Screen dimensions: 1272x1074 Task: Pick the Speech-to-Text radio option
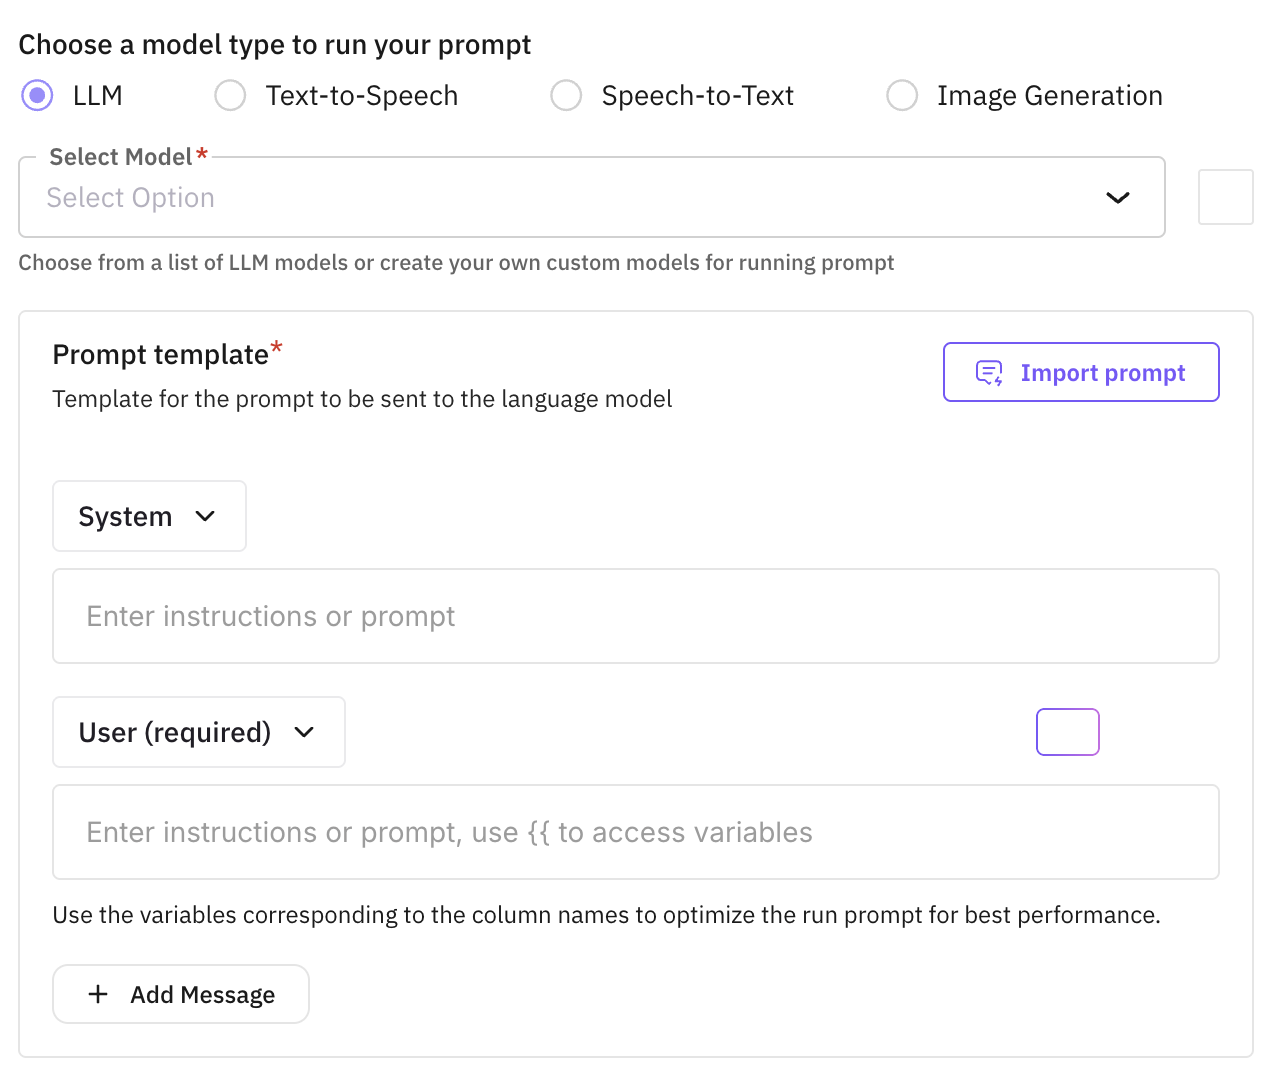coord(566,96)
